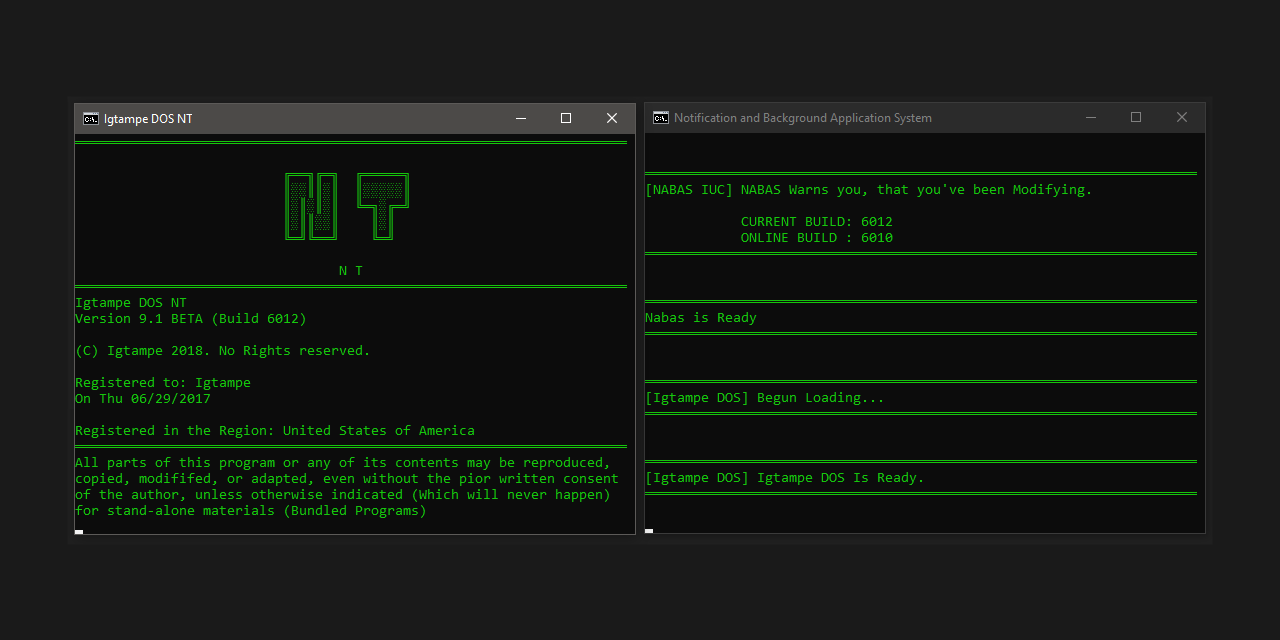The width and height of the screenshot is (1280, 640).
Task: Select the 'Registered to: Igtampe' line
Action: (x=163, y=382)
